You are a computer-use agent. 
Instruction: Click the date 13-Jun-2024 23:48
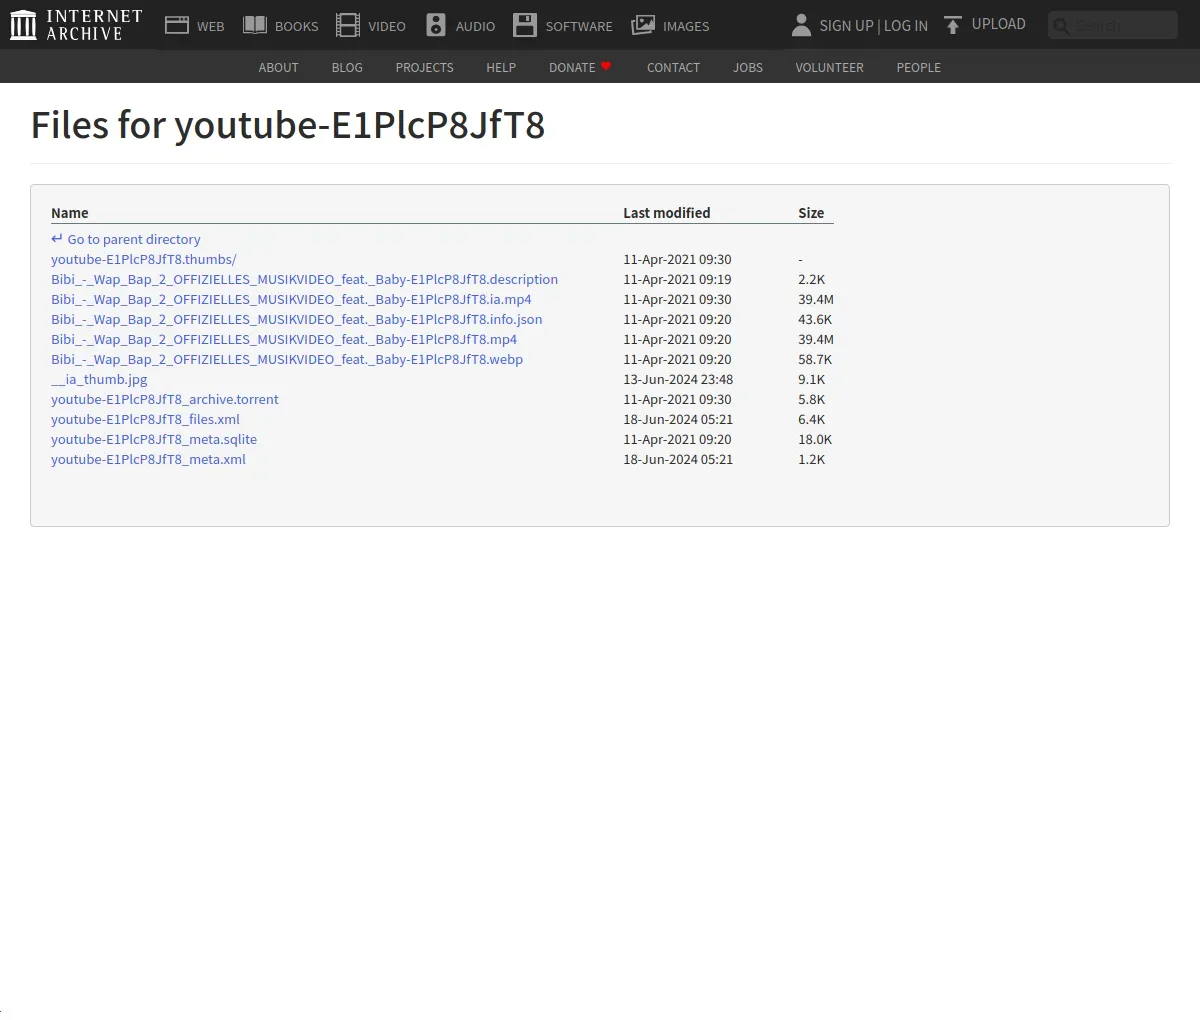pyautogui.click(x=678, y=379)
